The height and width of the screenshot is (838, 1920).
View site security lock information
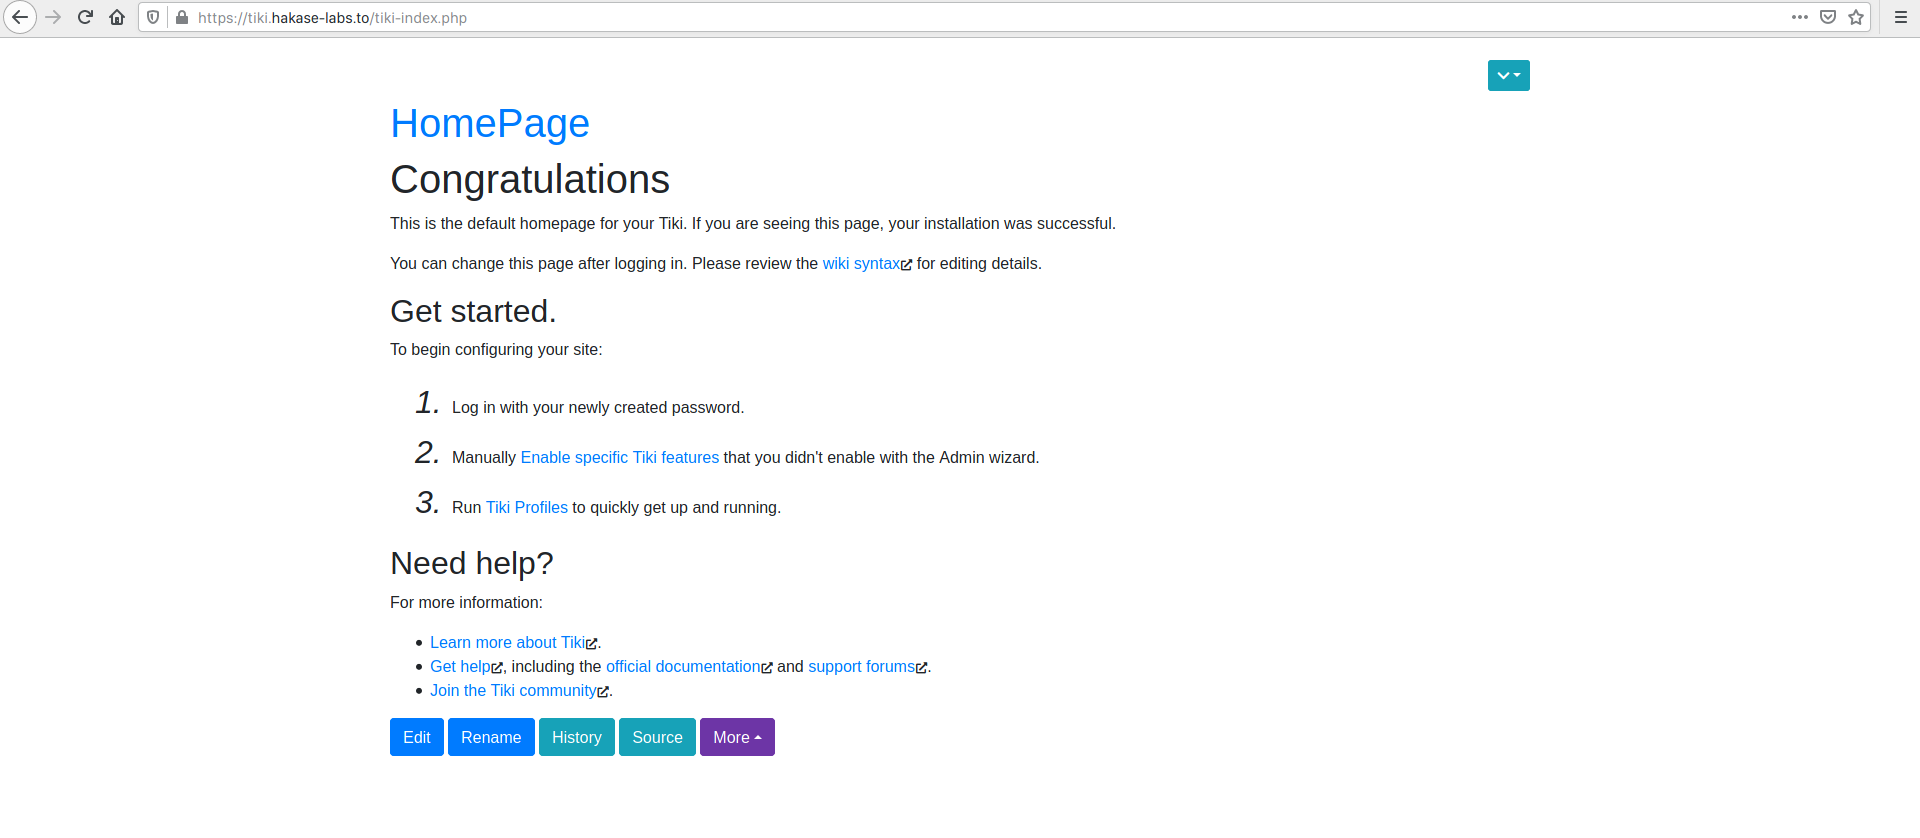coord(182,17)
